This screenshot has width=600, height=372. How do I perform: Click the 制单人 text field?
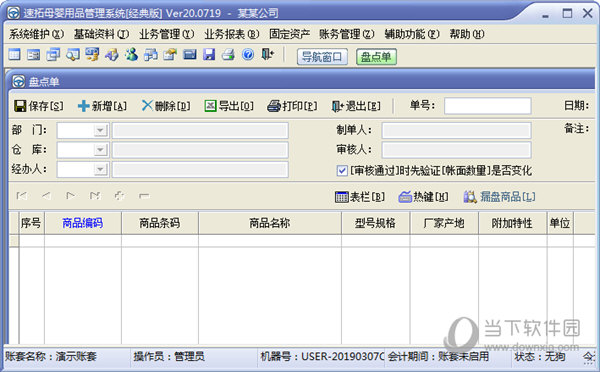[457, 131]
